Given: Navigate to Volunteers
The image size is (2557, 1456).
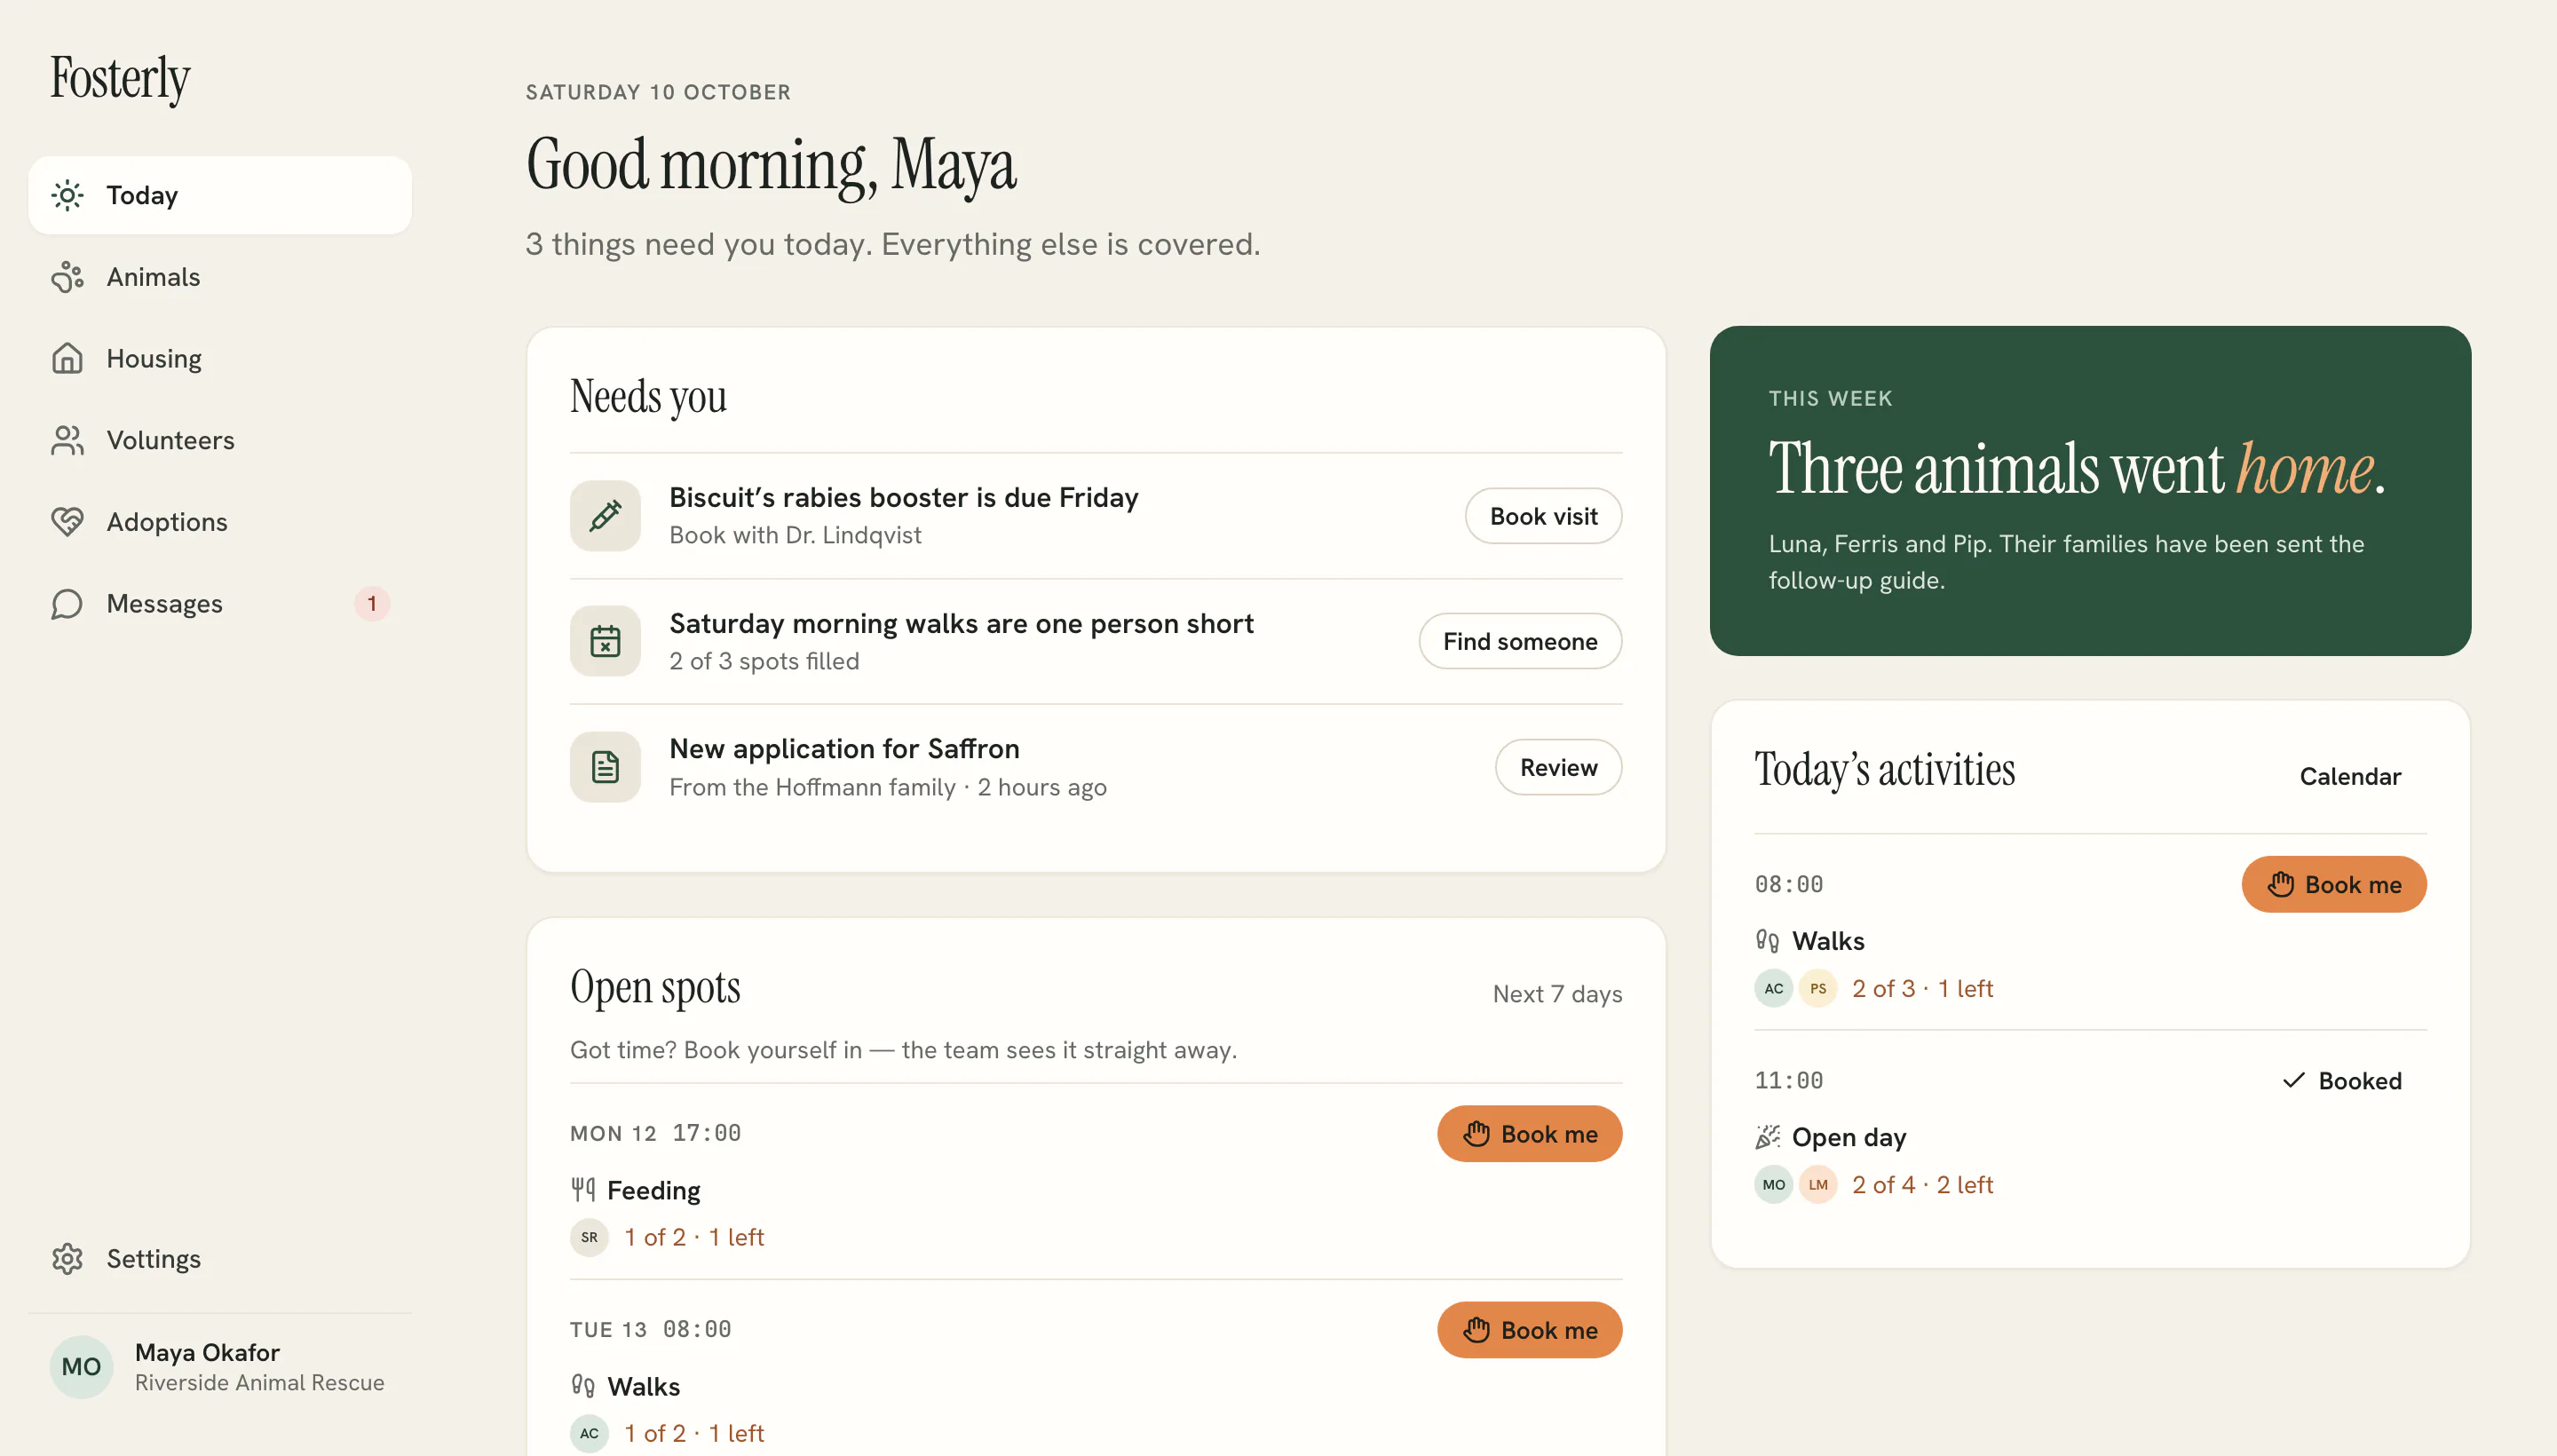Looking at the screenshot, I should tap(220, 441).
